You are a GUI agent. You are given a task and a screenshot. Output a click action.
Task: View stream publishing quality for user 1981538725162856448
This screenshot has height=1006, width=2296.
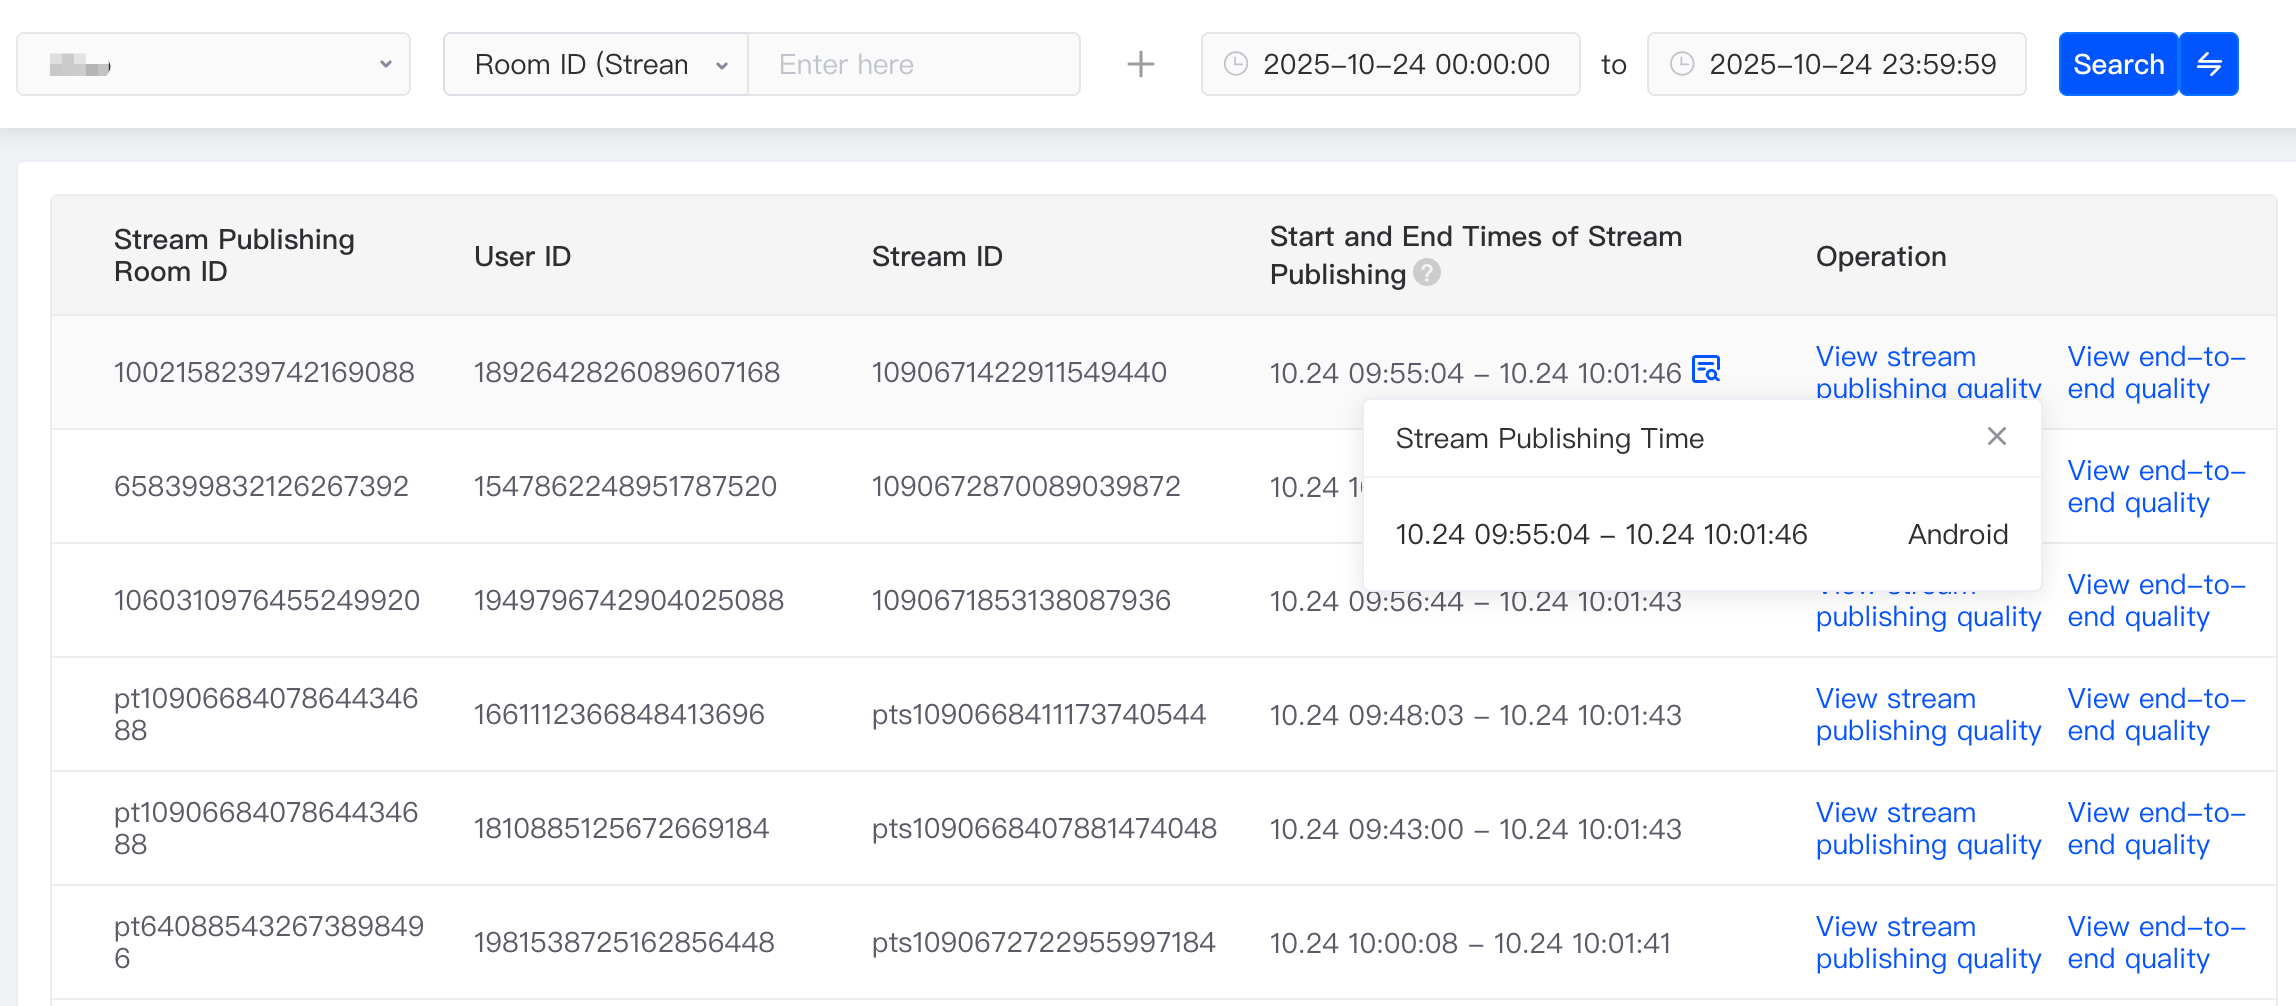click(1926, 942)
